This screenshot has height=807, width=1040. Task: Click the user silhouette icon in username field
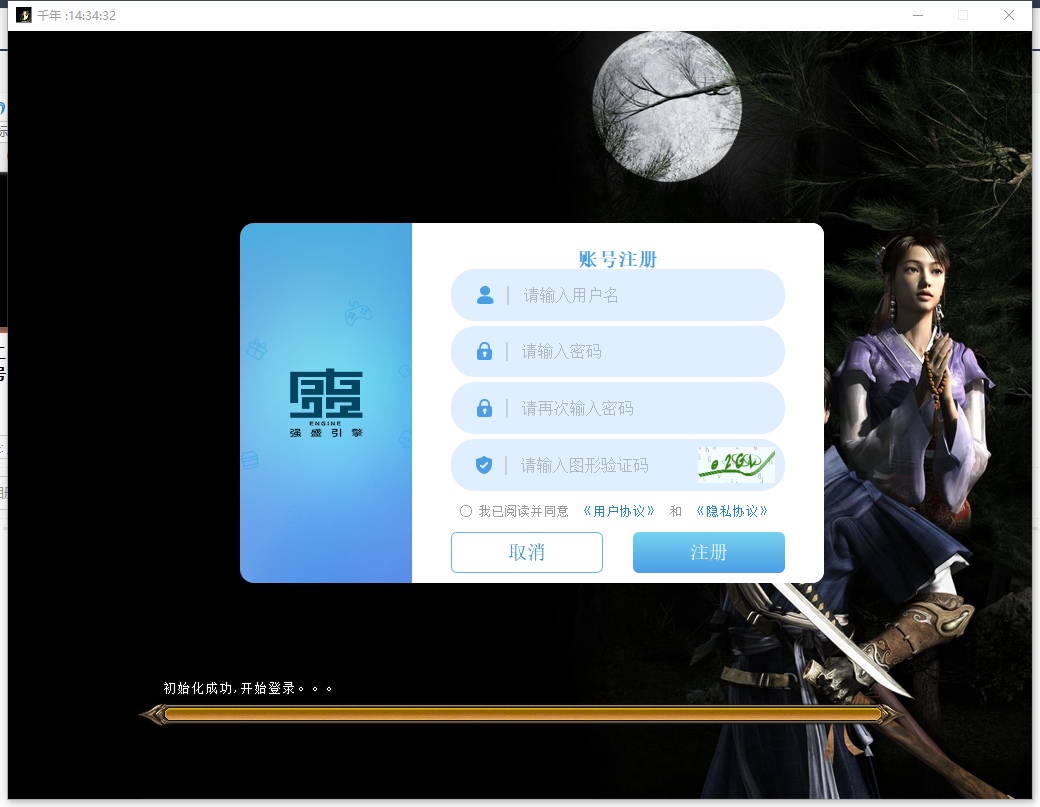point(485,295)
